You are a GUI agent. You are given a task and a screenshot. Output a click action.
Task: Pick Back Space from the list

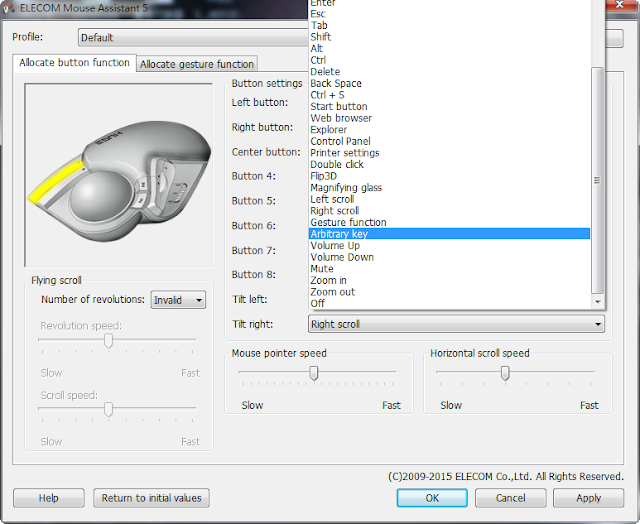pyautogui.click(x=449, y=83)
